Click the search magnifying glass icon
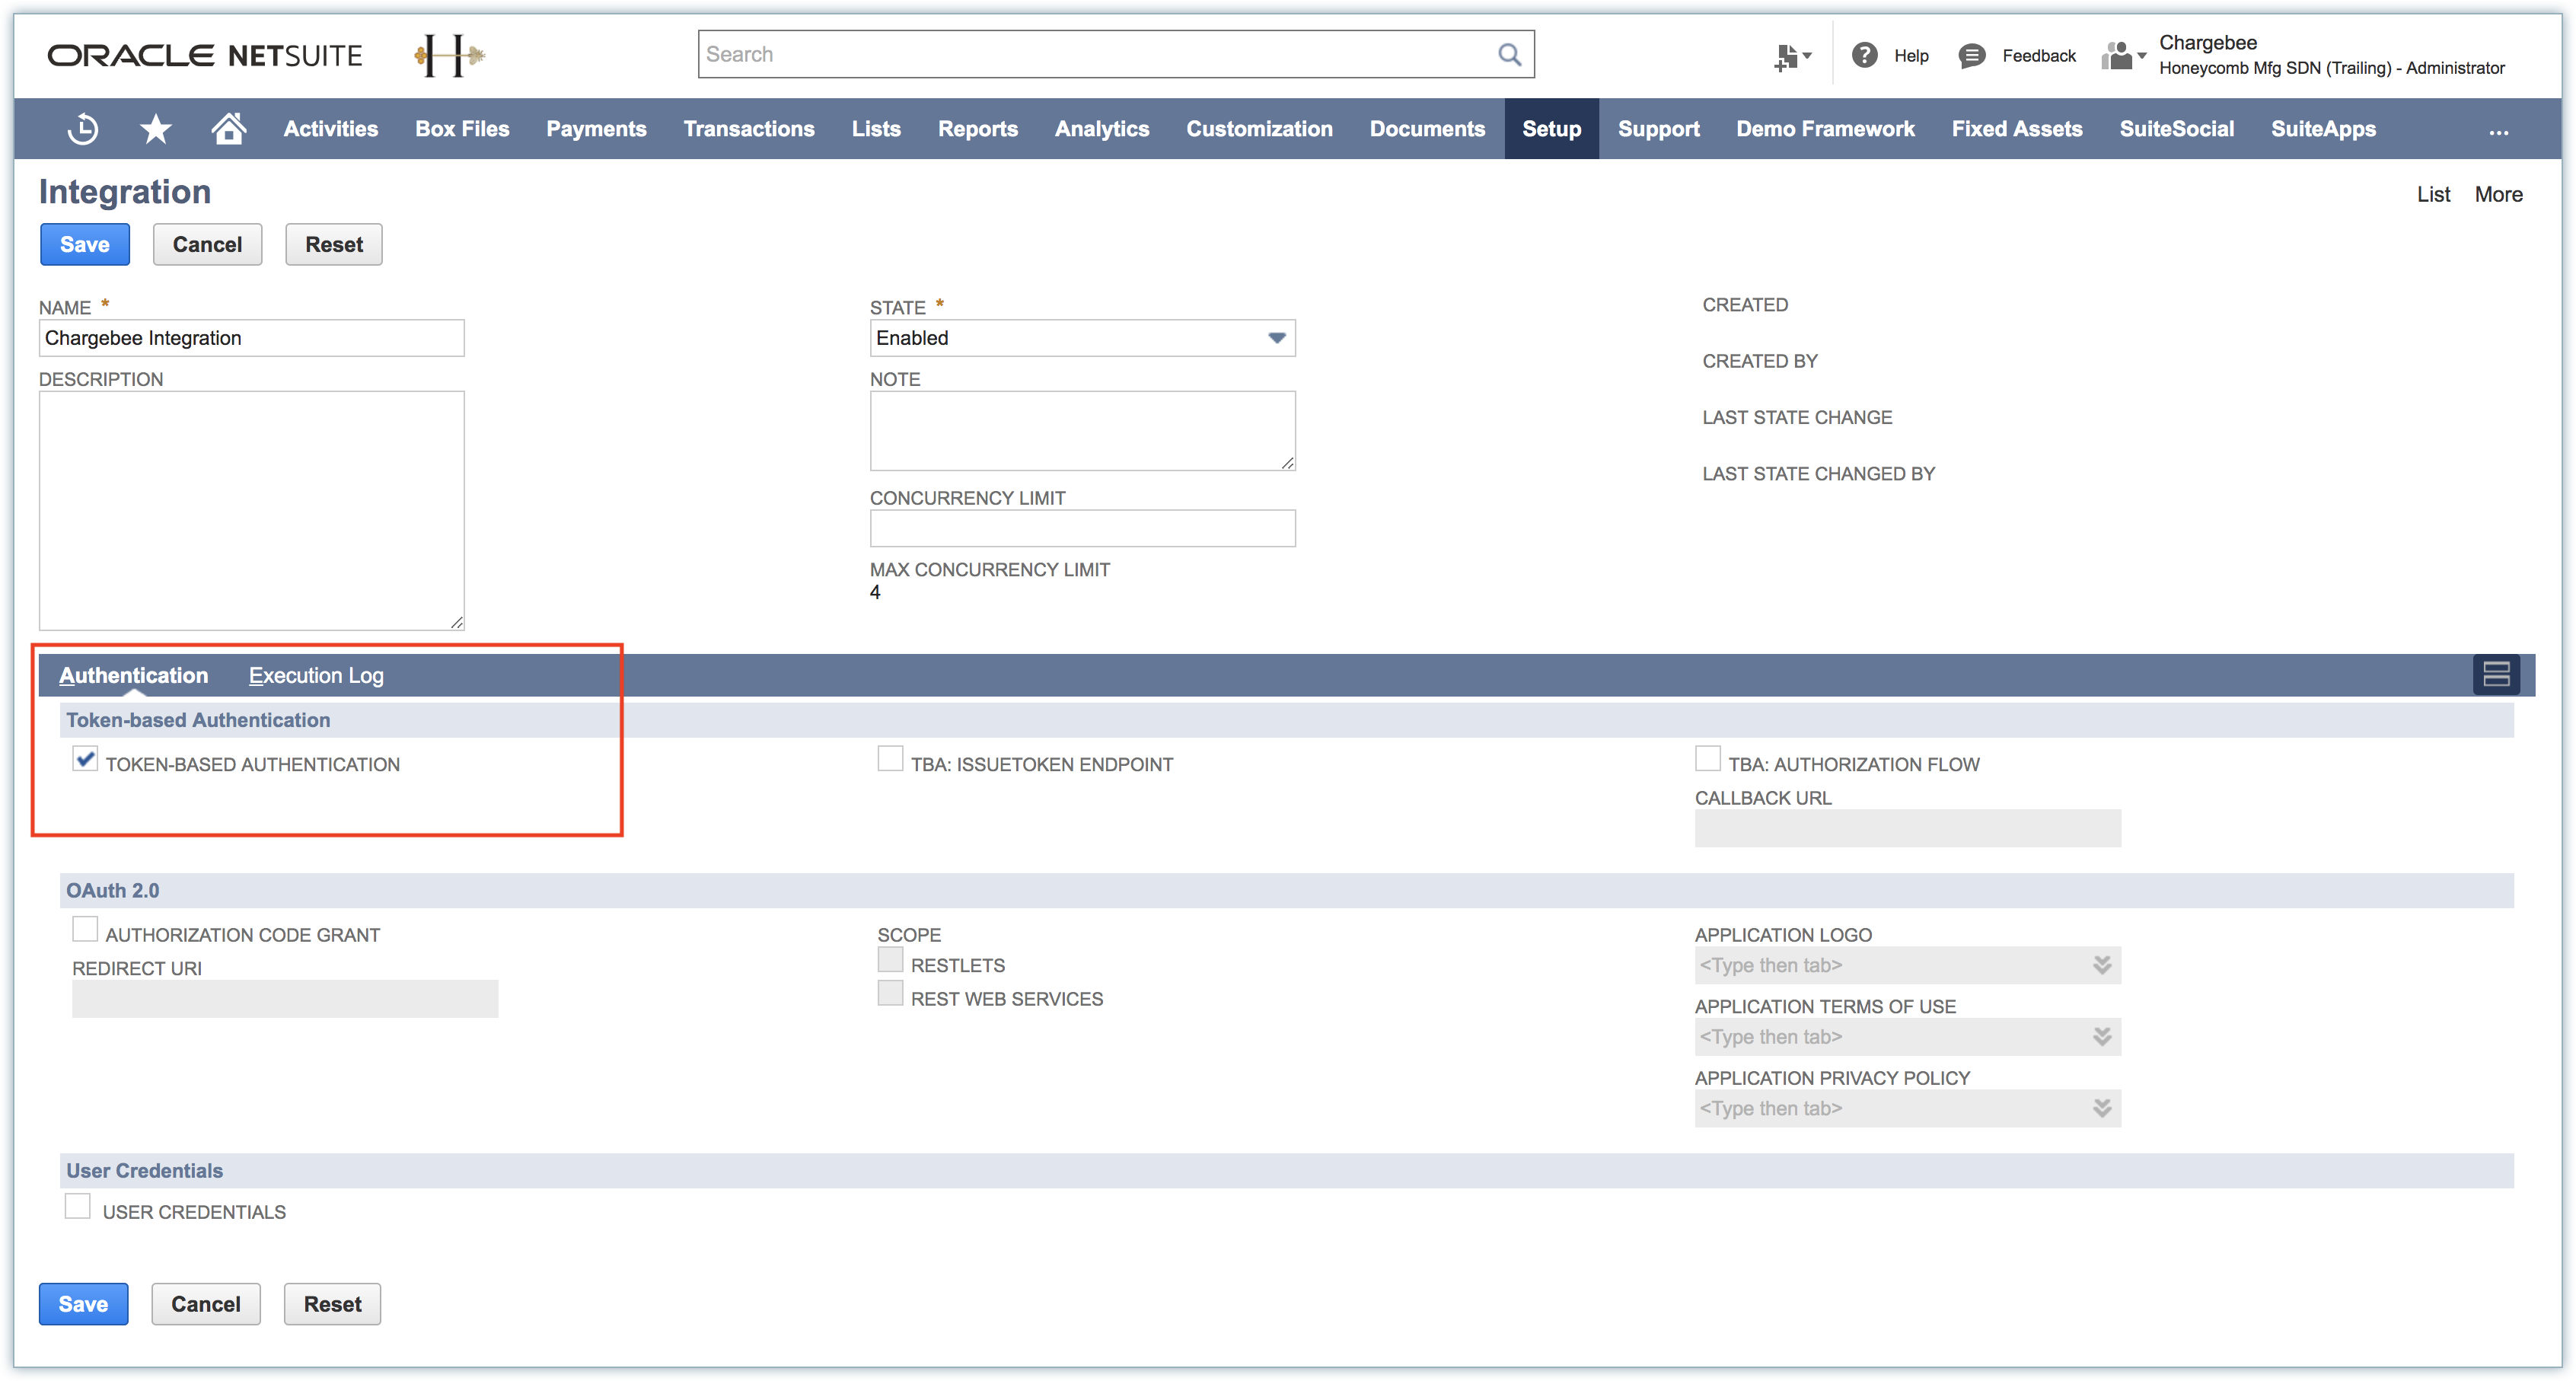The width and height of the screenshot is (2576, 1381). tap(1509, 55)
